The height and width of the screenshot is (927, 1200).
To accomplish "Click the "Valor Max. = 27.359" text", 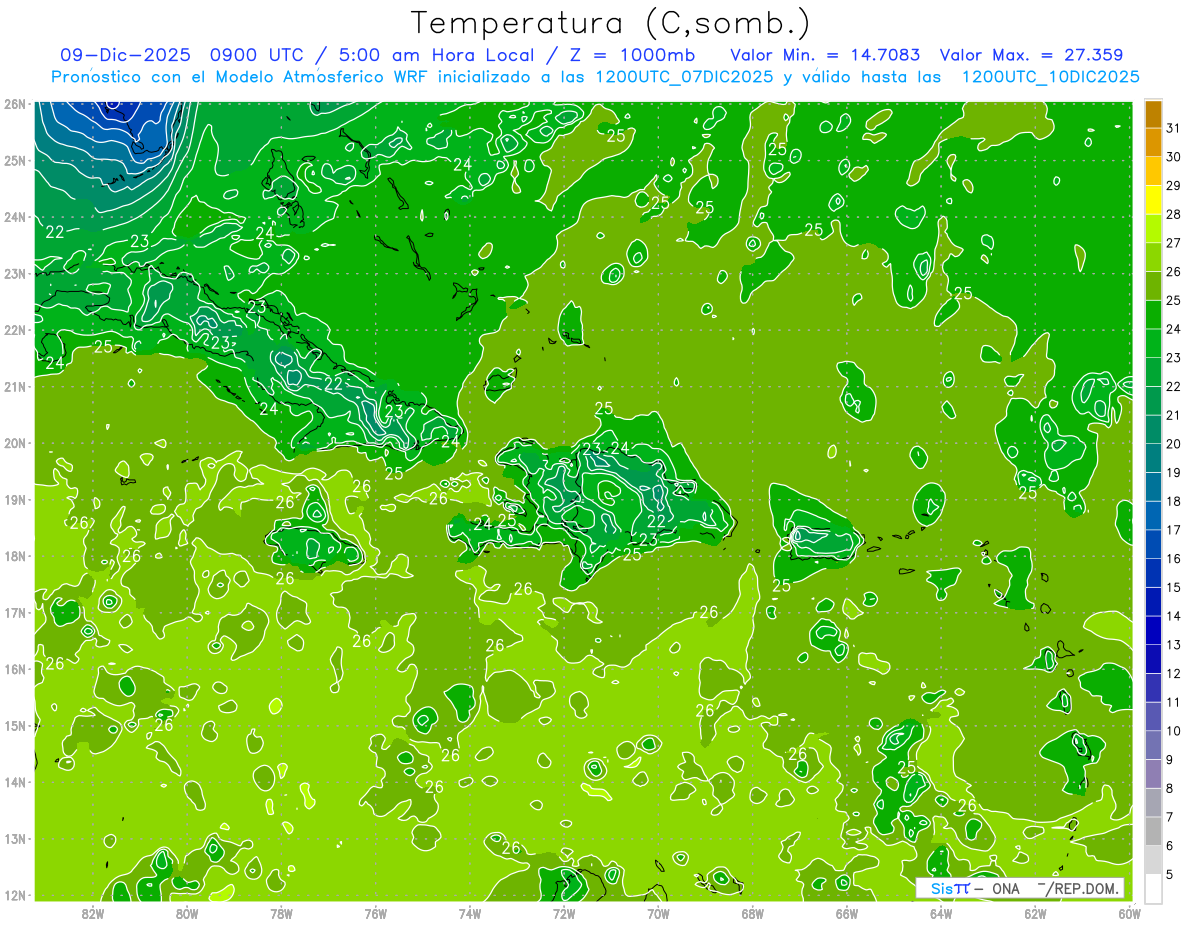I will tap(1031, 55).
